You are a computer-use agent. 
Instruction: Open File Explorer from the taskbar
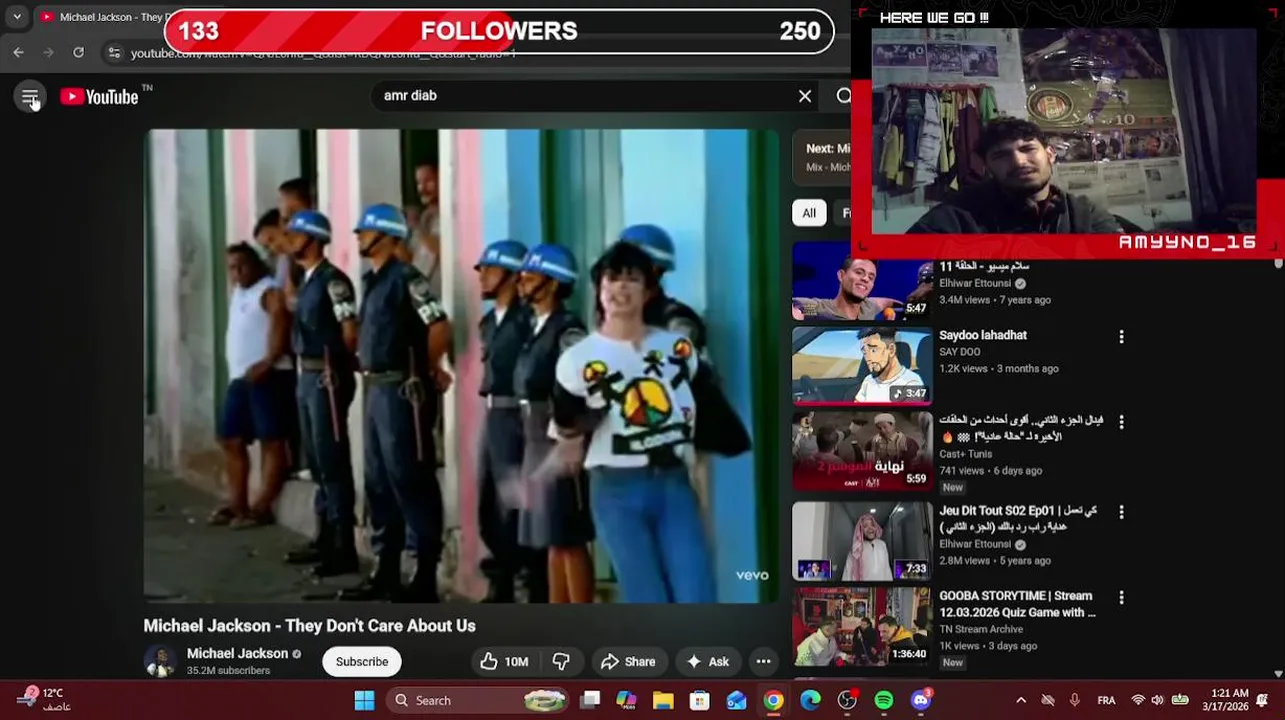pos(663,700)
